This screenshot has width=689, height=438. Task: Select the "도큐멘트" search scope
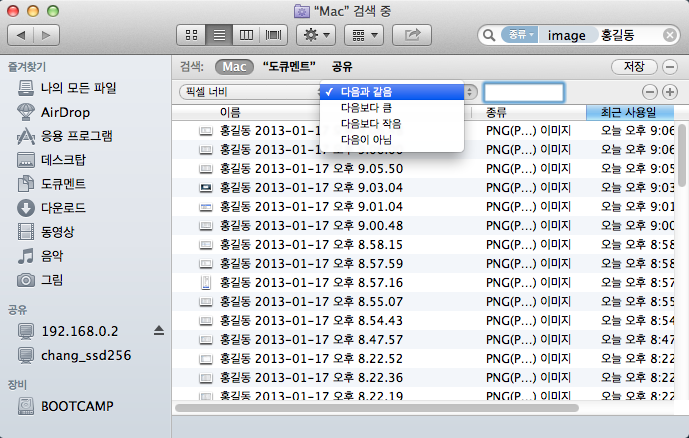(289, 67)
